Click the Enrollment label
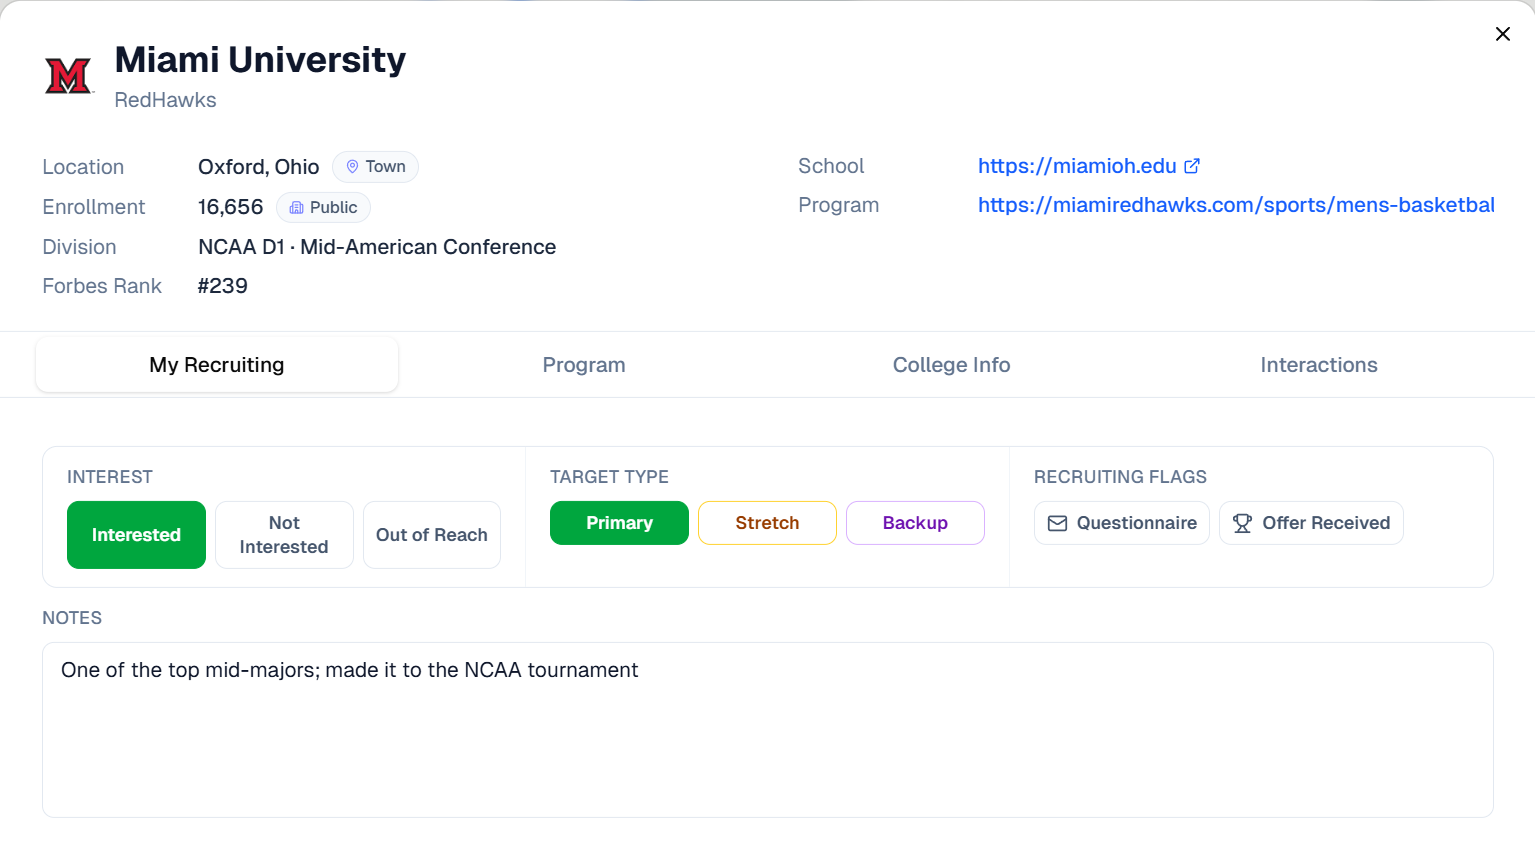The width and height of the screenshot is (1535, 845). pos(94,207)
